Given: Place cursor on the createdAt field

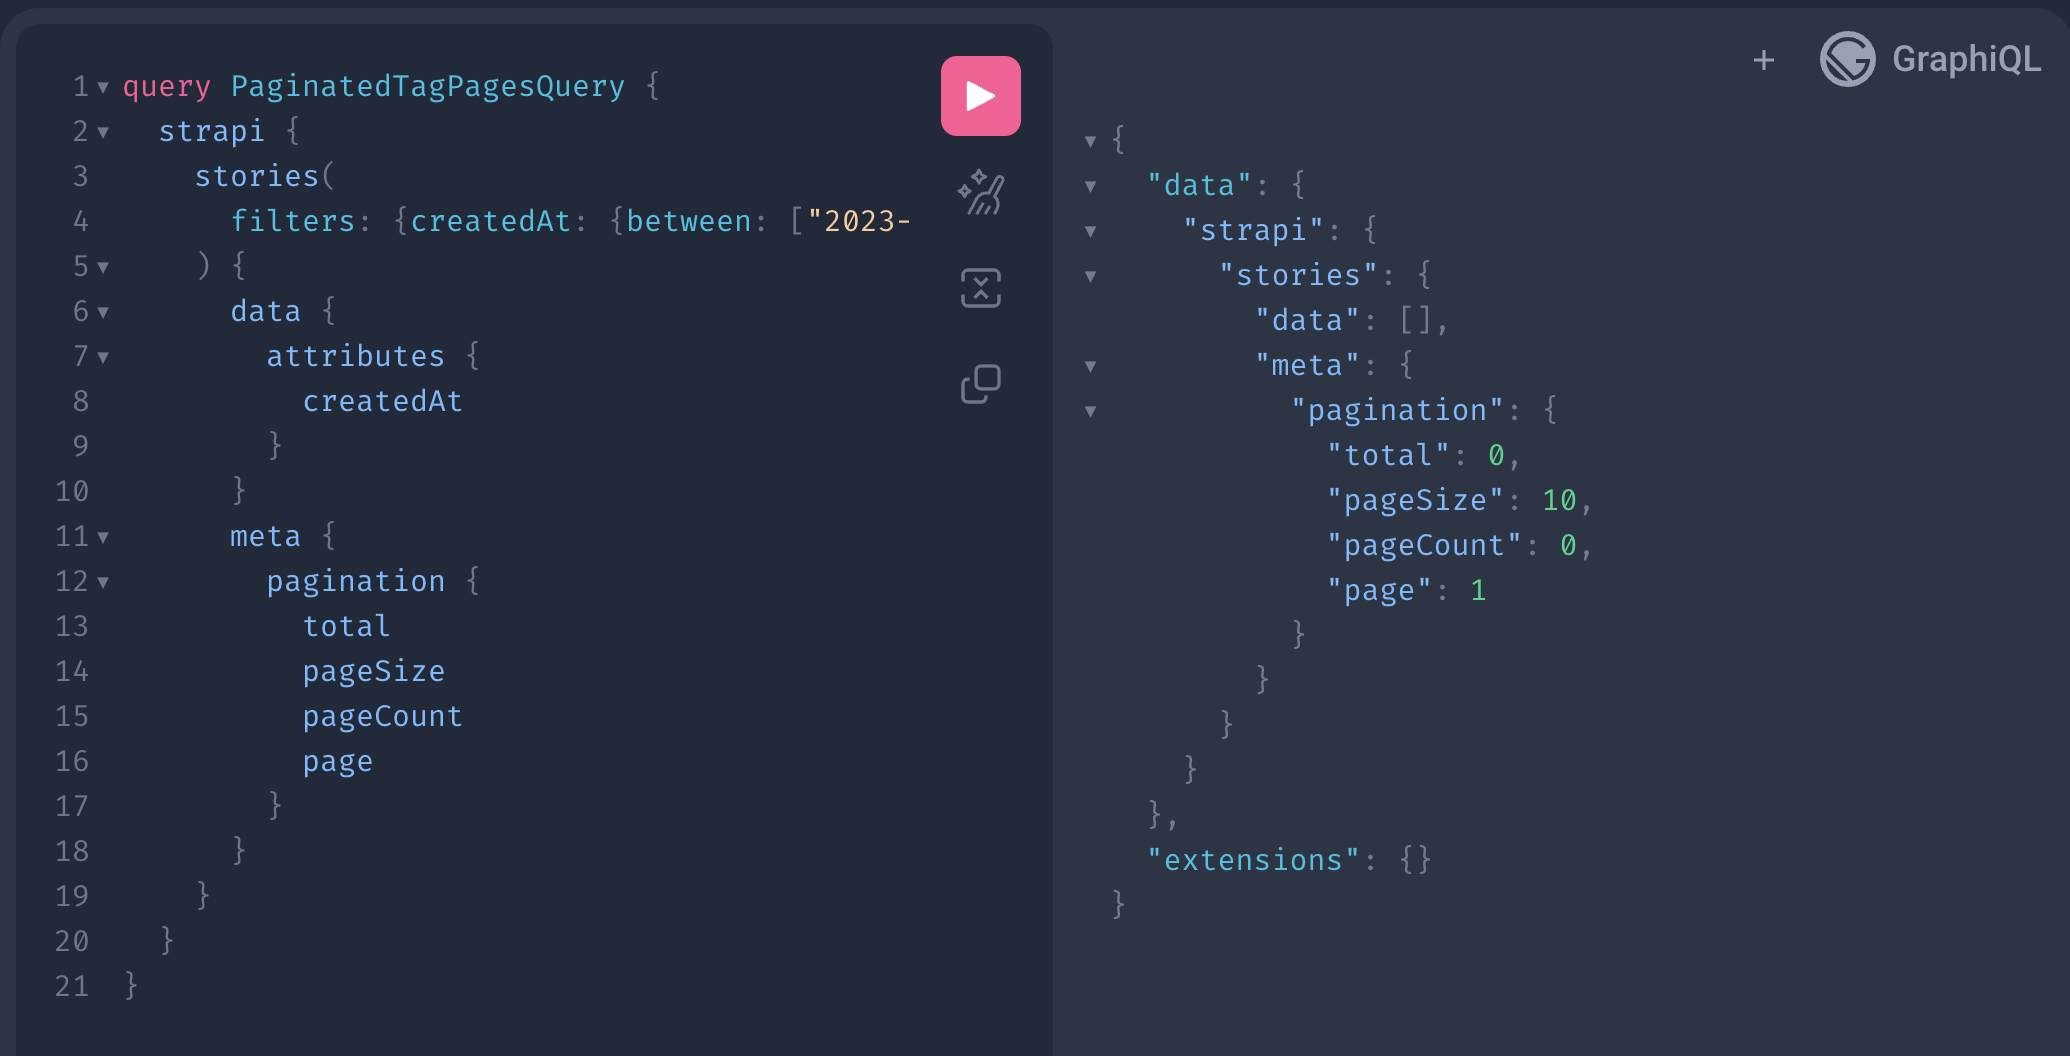Looking at the screenshot, I should (x=383, y=401).
